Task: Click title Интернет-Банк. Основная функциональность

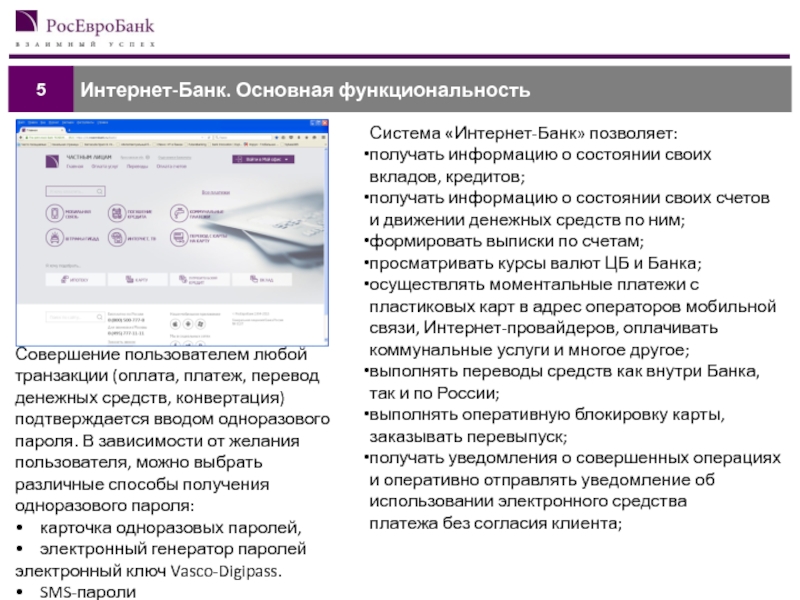Action: 305,90
